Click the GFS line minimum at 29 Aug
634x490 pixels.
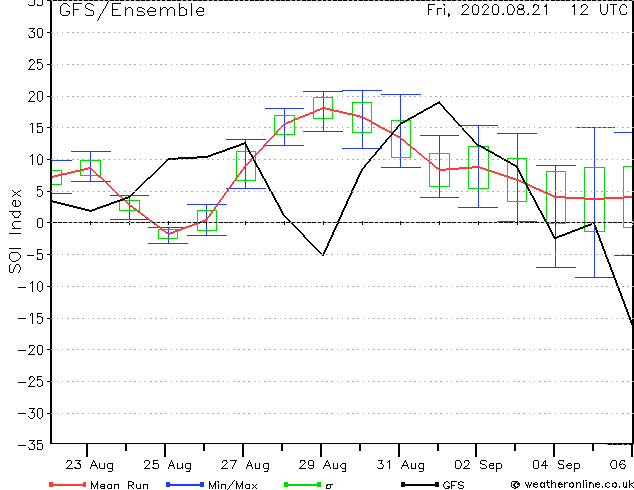tap(323, 255)
